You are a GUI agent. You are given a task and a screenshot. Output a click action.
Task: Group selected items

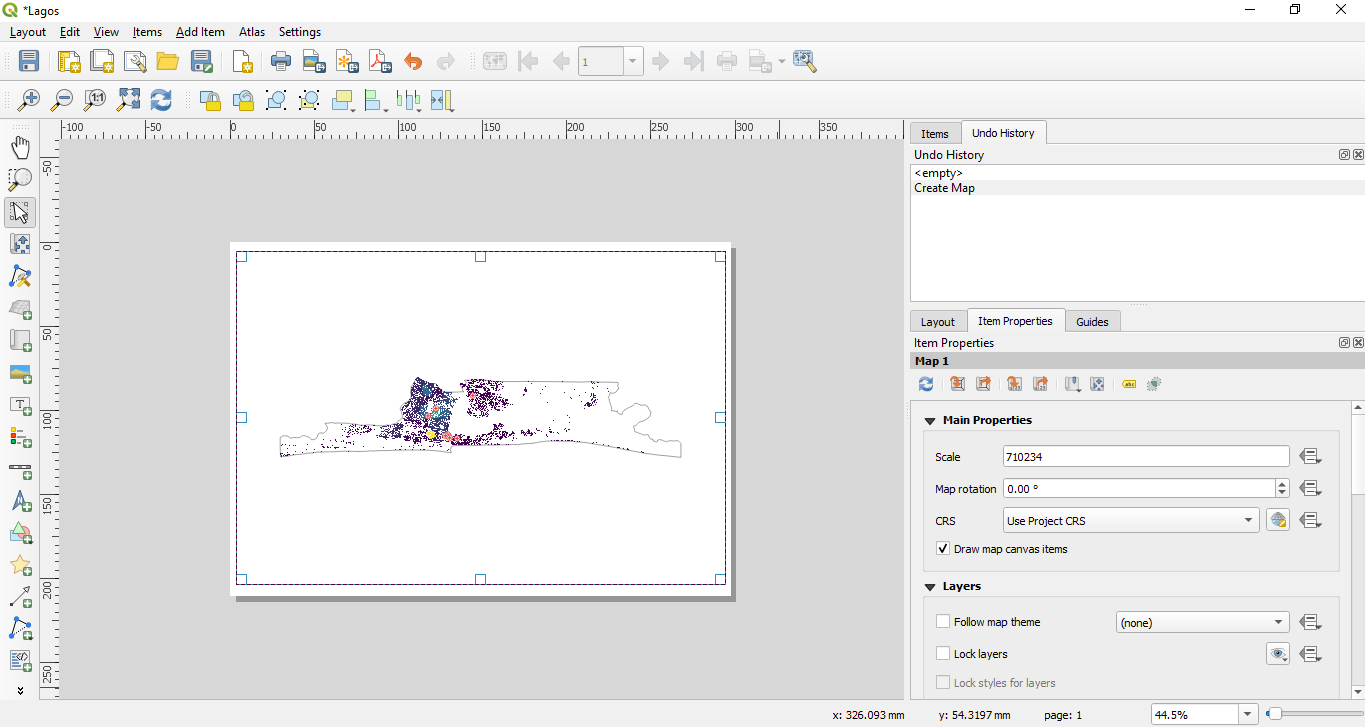tap(276, 100)
